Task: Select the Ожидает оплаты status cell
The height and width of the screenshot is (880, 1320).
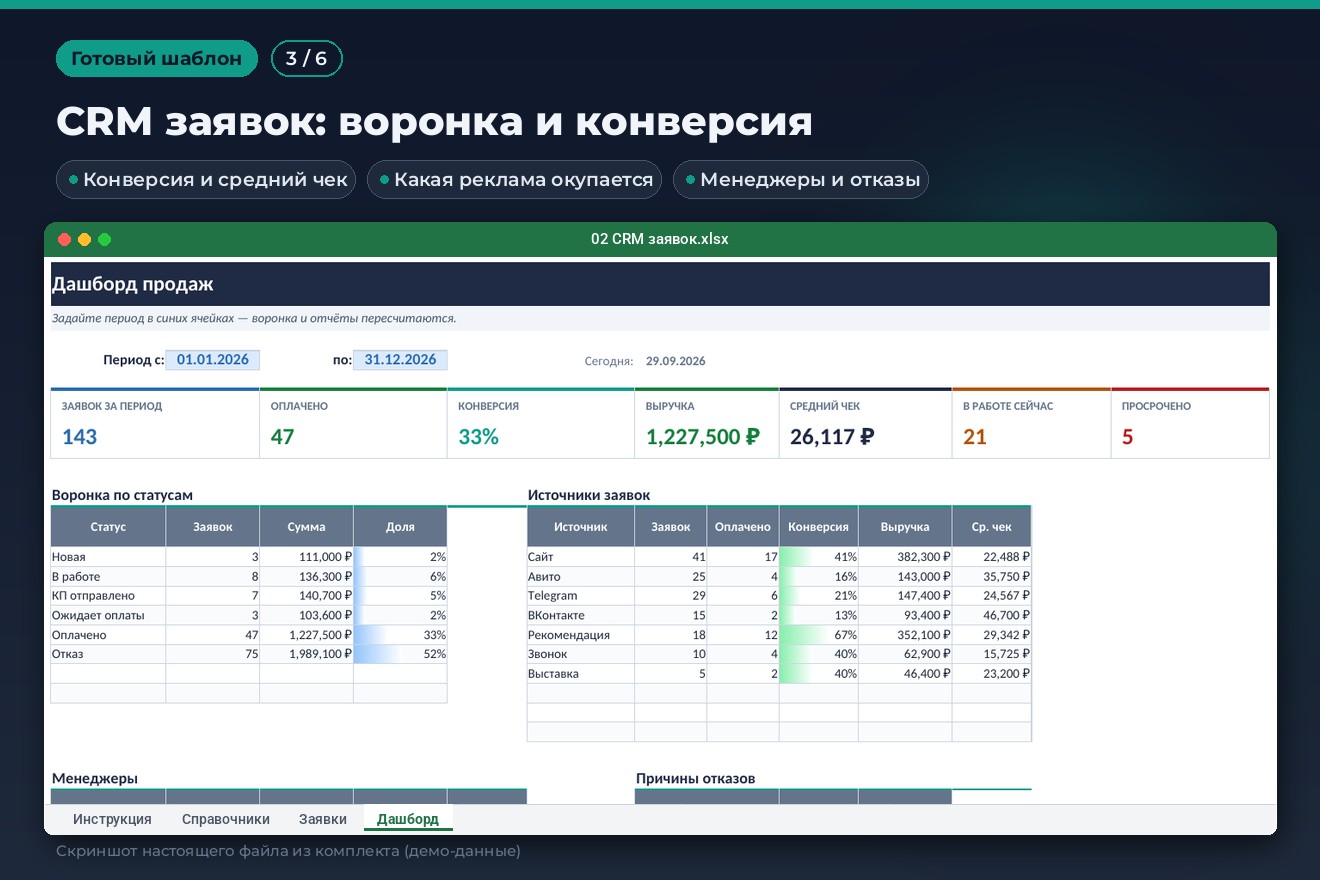Action: coord(108,615)
